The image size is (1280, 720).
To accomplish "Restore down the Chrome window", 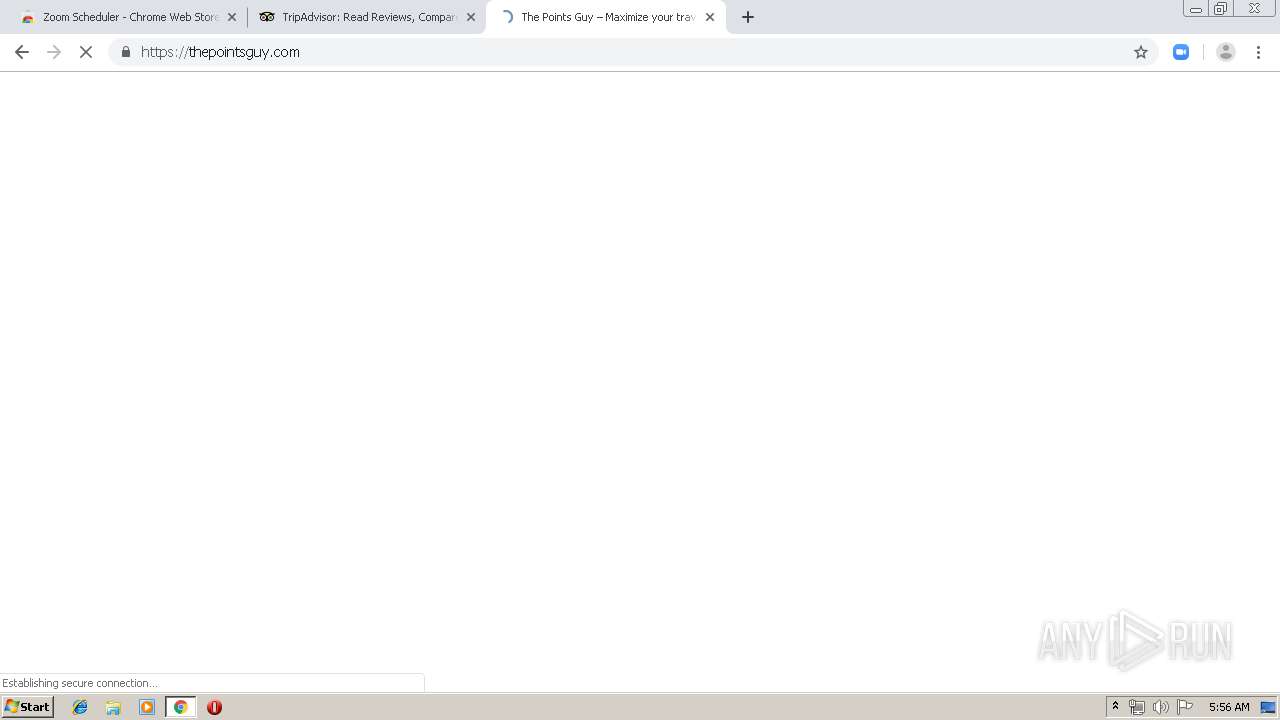I will tap(1221, 9).
